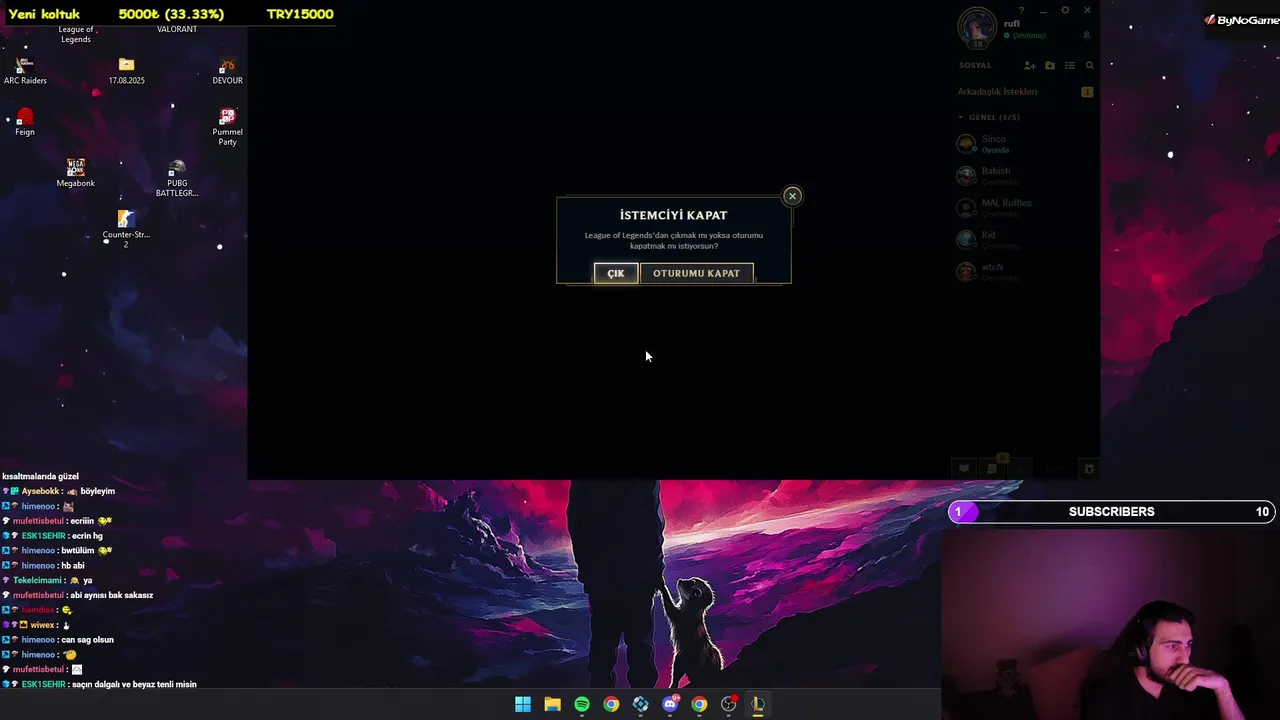Select friend Rid in the list
The image size is (1280, 720).
click(1024, 240)
